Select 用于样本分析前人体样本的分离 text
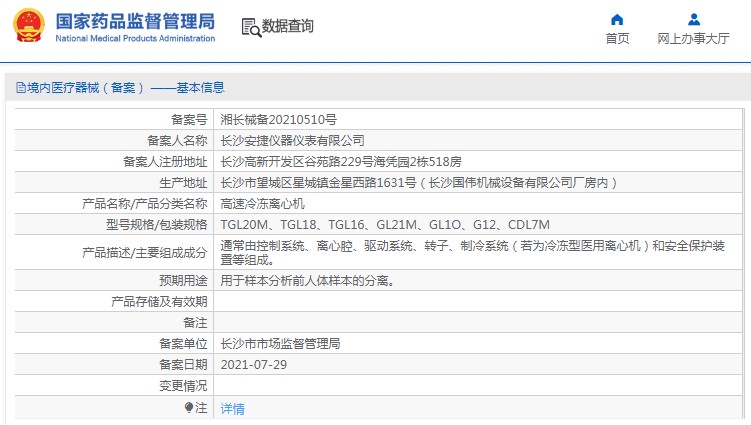 (308, 280)
